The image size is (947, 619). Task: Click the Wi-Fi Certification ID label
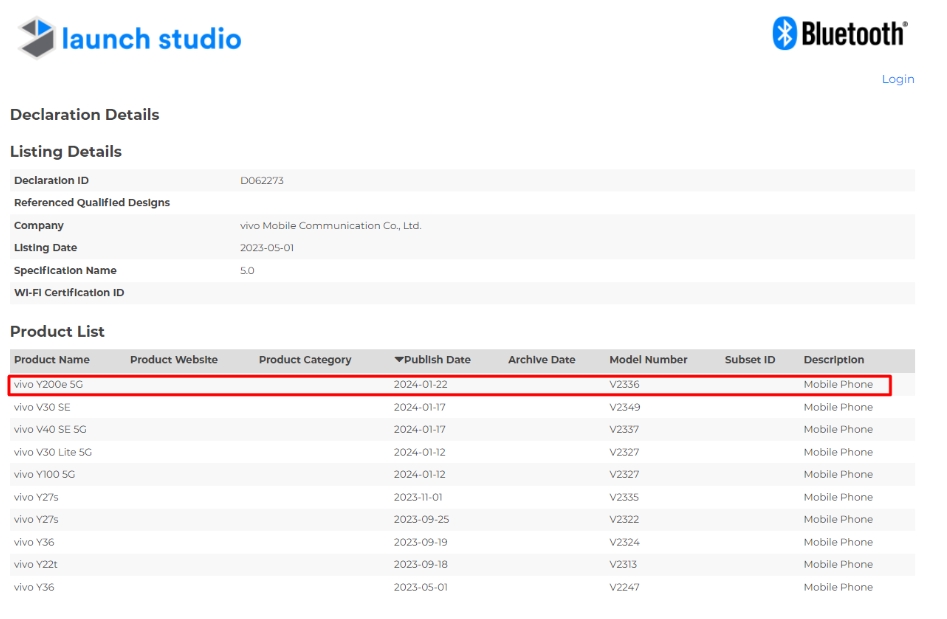coord(69,293)
